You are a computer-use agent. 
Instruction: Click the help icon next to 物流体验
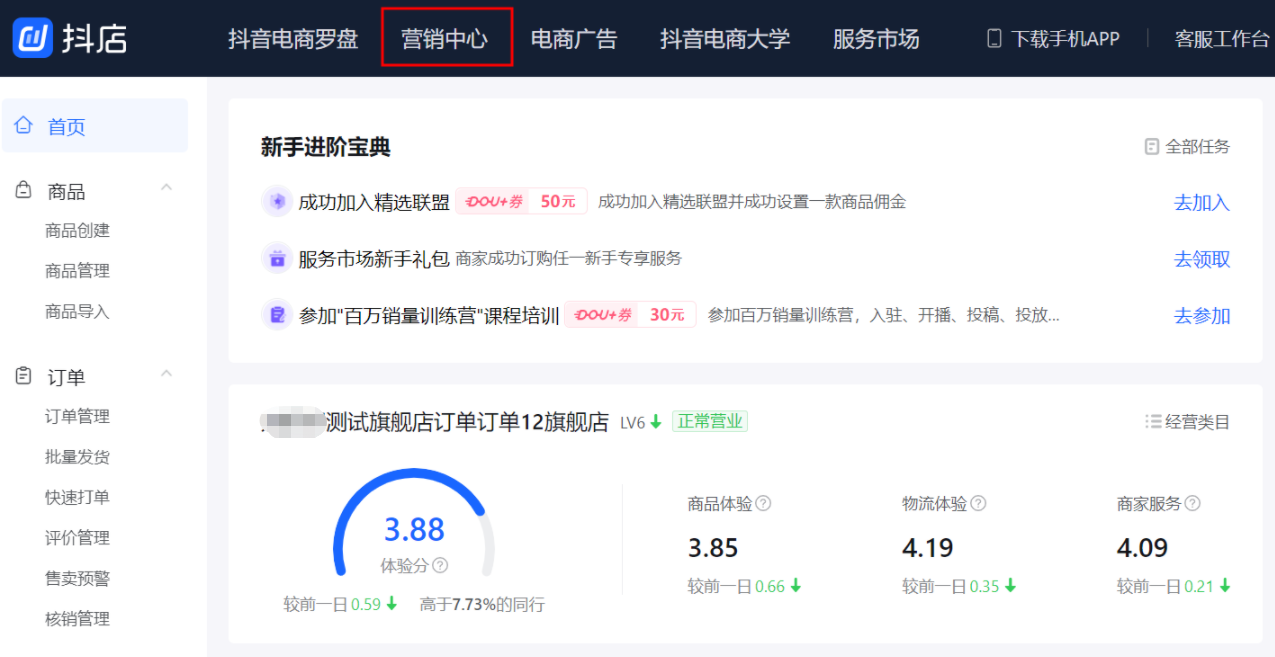(978, 504)
